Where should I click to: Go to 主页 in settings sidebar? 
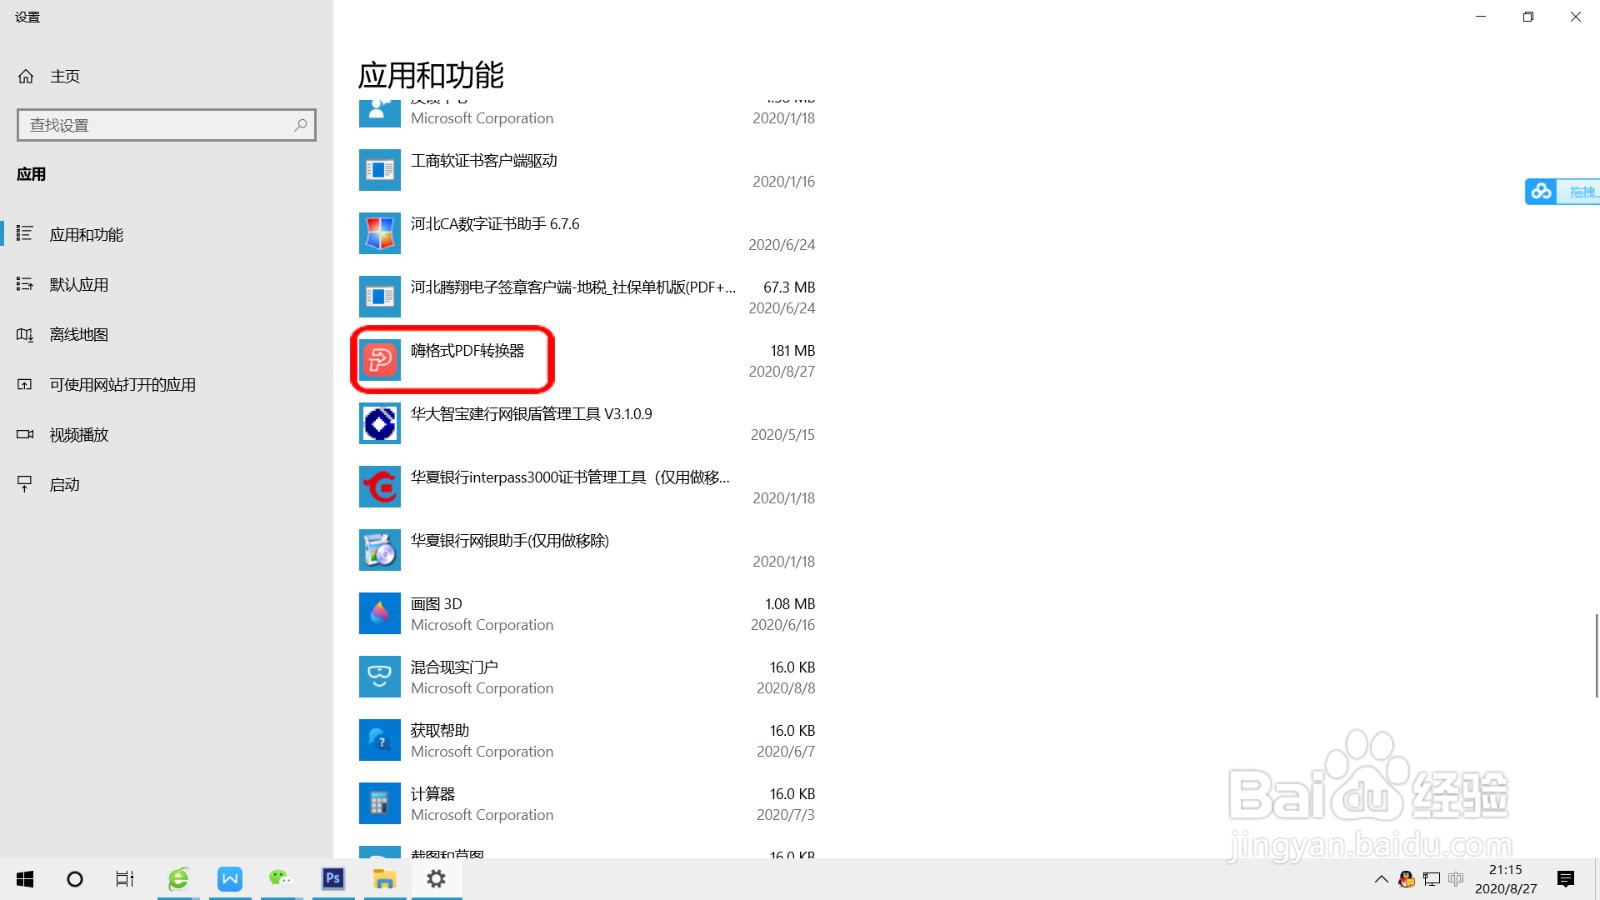click(65, 76)
